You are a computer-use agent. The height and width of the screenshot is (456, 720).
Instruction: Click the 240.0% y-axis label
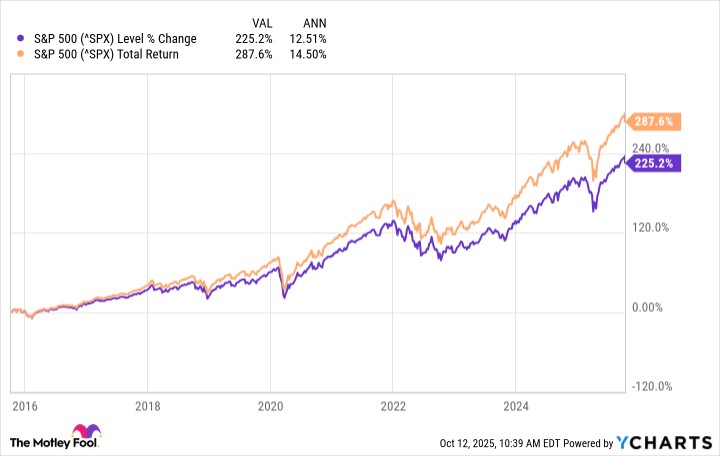650,147
